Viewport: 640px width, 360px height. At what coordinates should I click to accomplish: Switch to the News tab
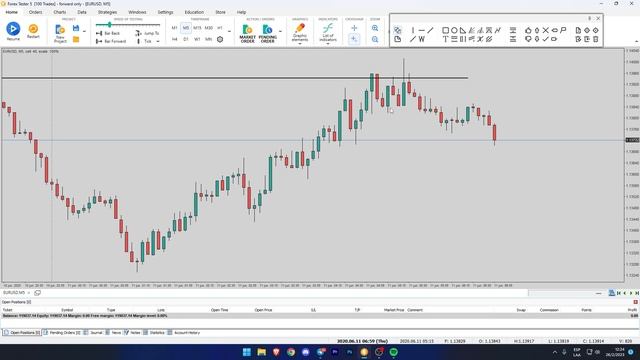(x=113, y=333)
